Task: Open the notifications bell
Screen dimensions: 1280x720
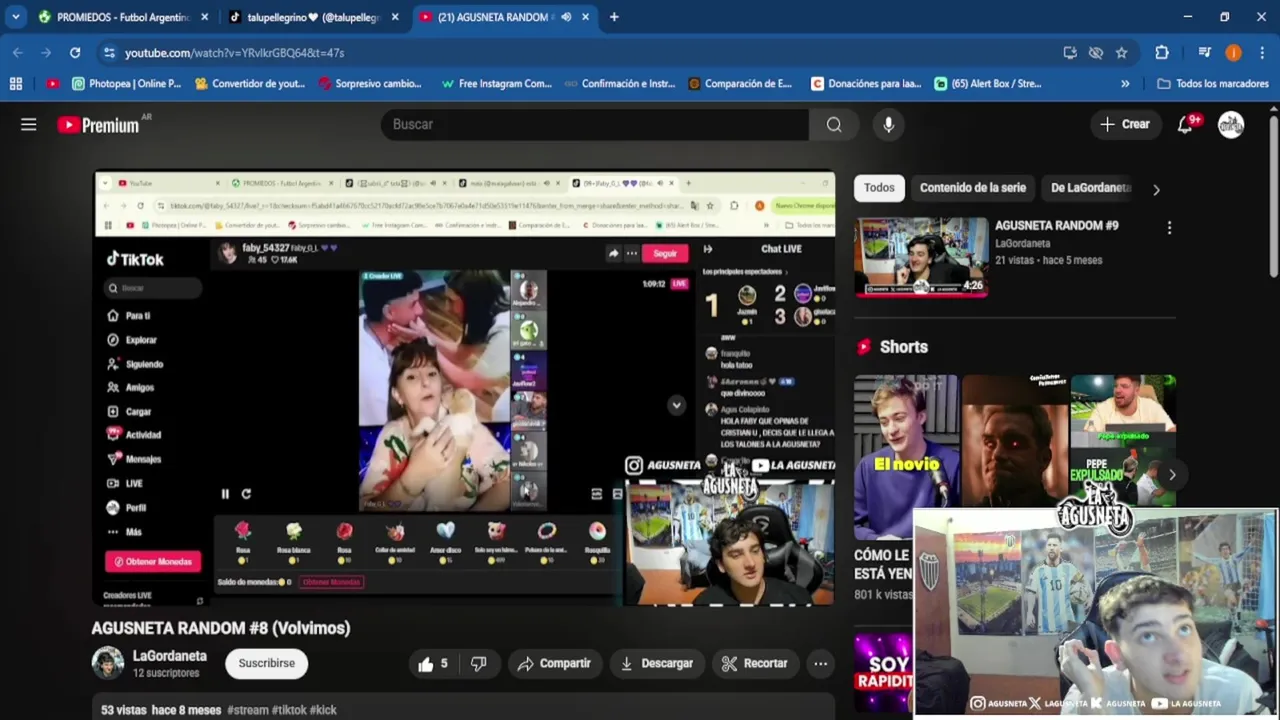Action: point(1185,124)
